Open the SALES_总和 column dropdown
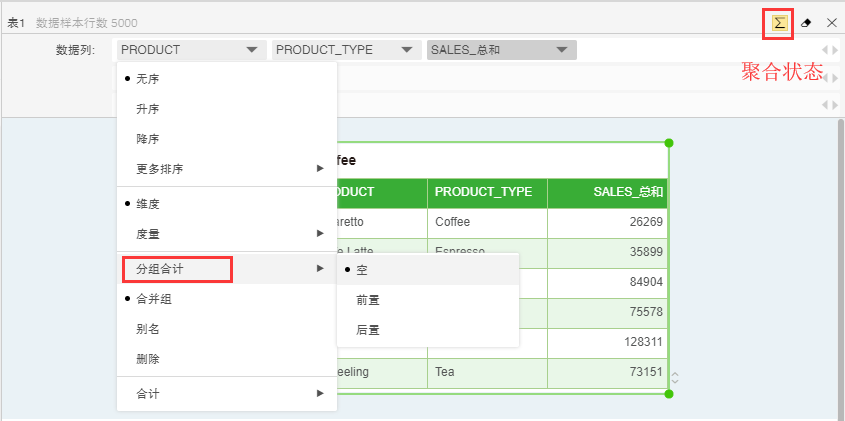 click(501, 50)
